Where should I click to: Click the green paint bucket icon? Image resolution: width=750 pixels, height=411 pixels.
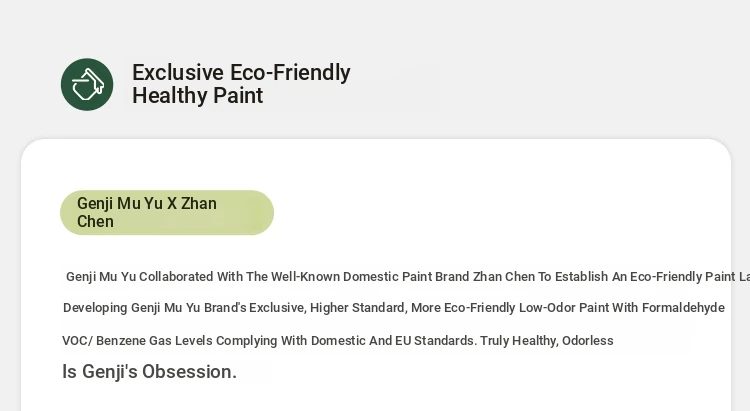point(87,84)
